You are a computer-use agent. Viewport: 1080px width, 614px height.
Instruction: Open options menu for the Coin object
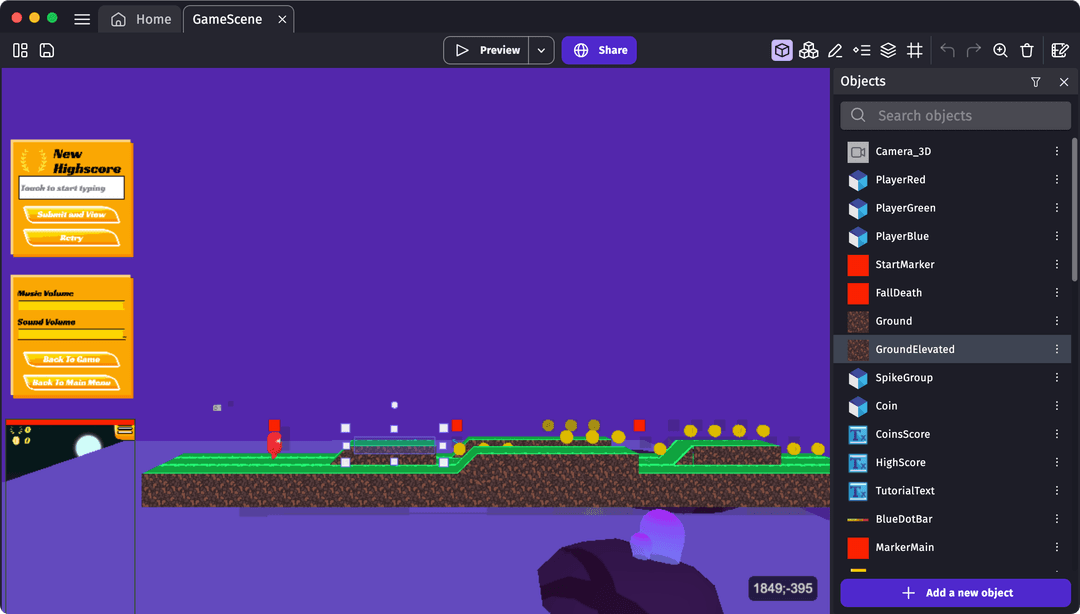tap(1057, 405)
